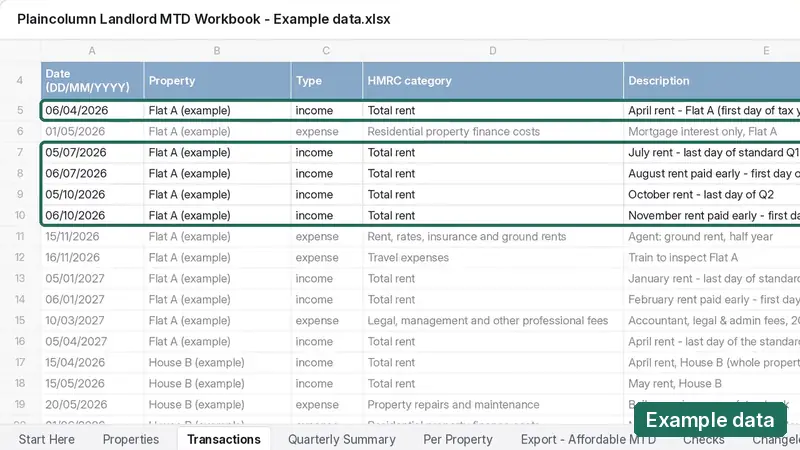Image resolution: width=800 pixels, height=450 pixels.
Task: Click the Date (DD/MM/YYYY) header cell
Action: (92, 81)
